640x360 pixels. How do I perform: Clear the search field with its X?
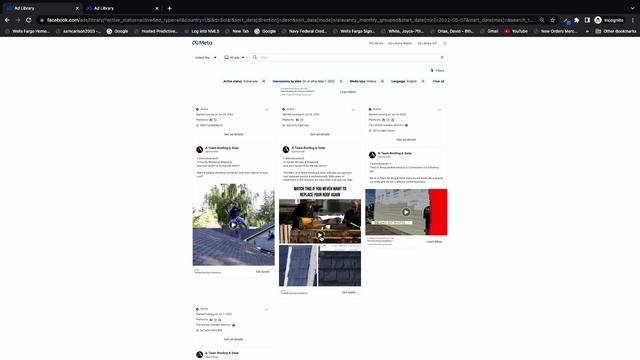point(442,58)
